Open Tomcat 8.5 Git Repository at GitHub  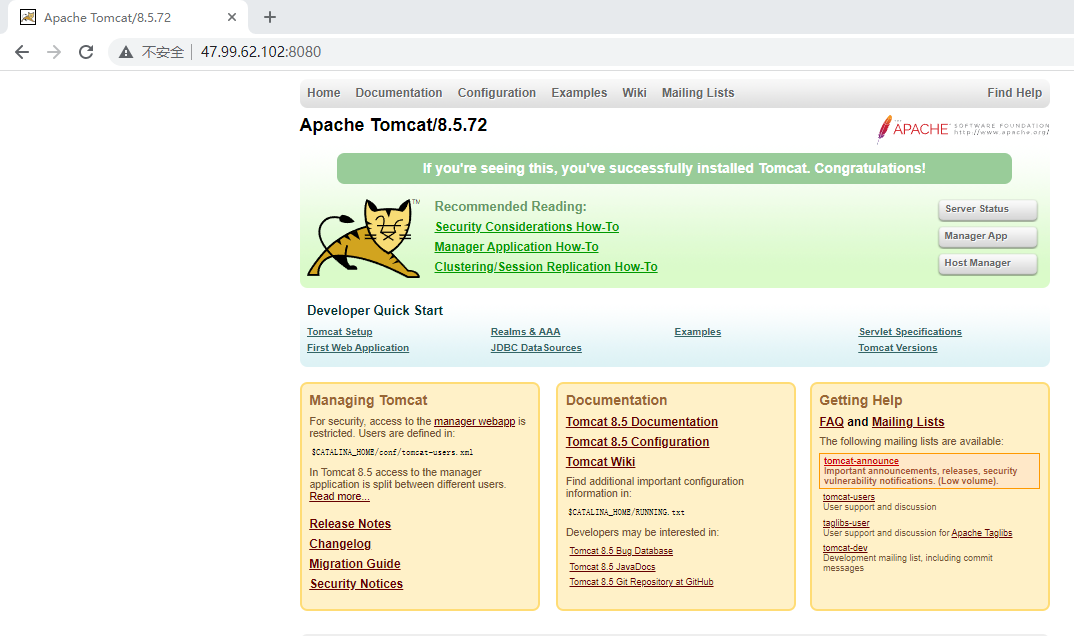[x=641, y=582]
